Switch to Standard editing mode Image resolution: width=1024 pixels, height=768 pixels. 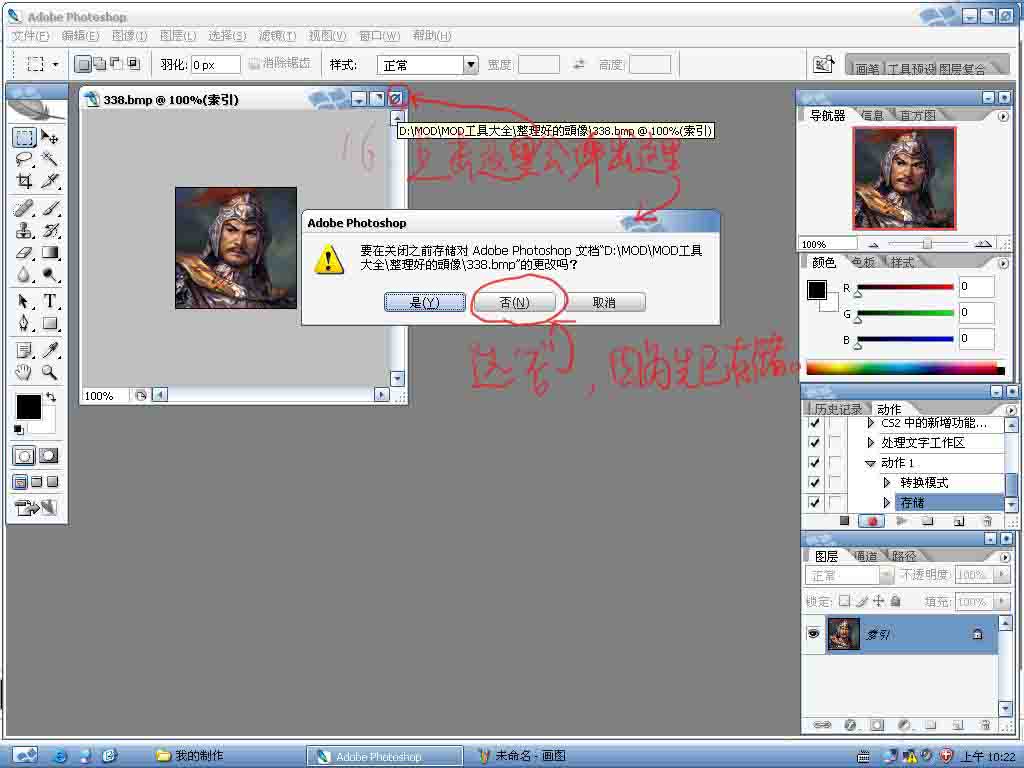pos(24,456)
